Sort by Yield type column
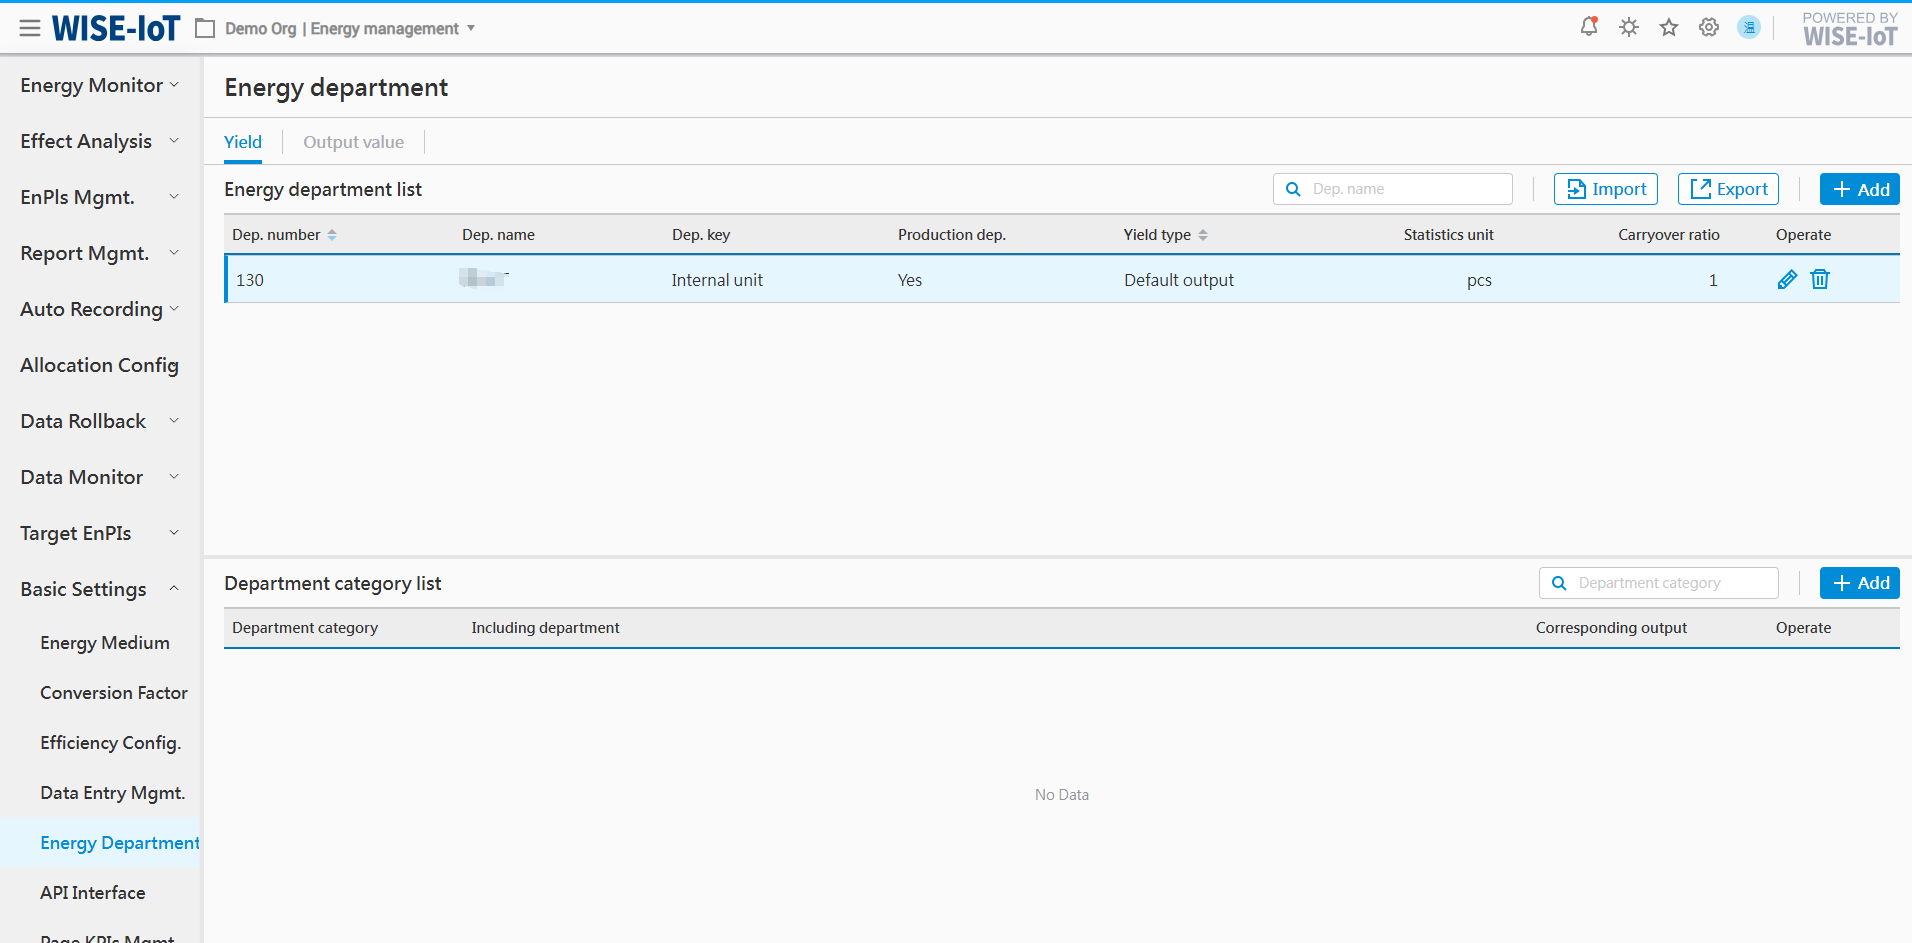This screenshot has height=943, width=1912. [1202, 235]
